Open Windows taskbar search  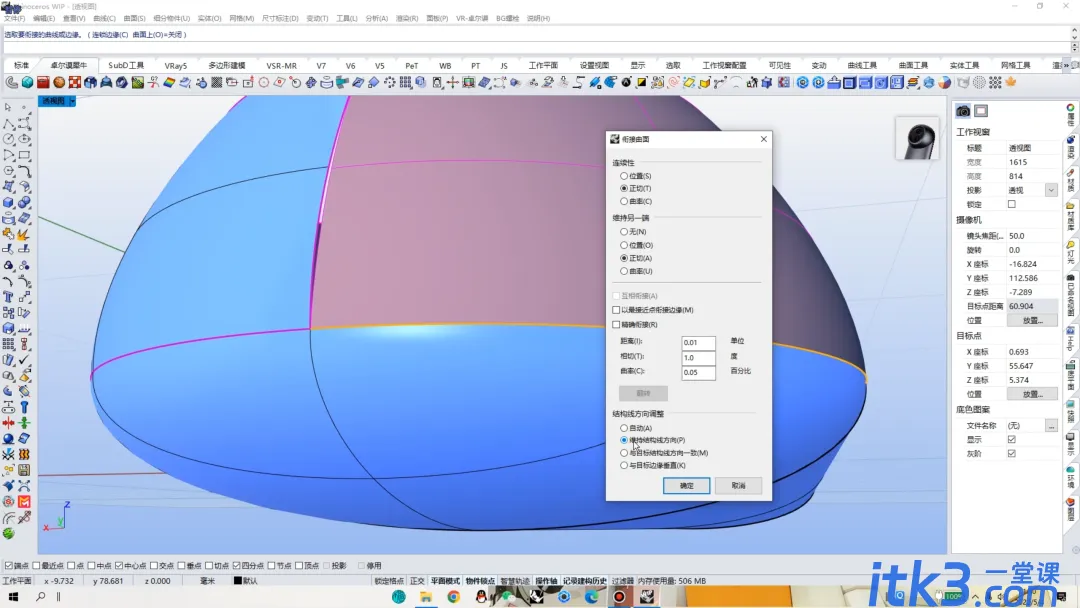(x=41, y=596)
